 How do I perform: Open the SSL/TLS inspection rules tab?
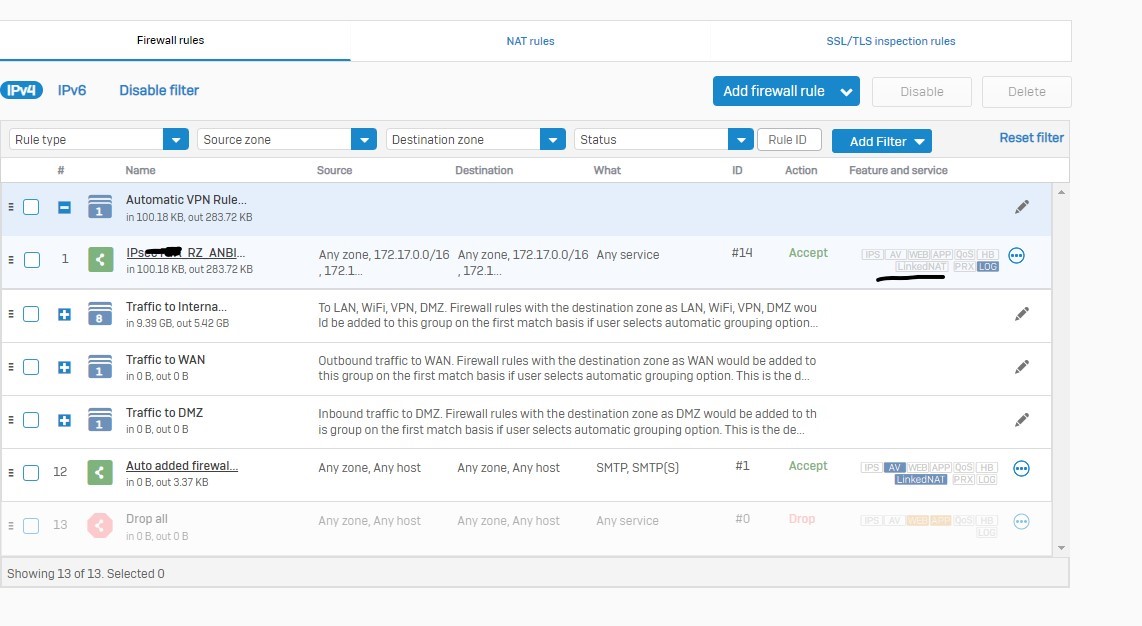pos(891,41)
